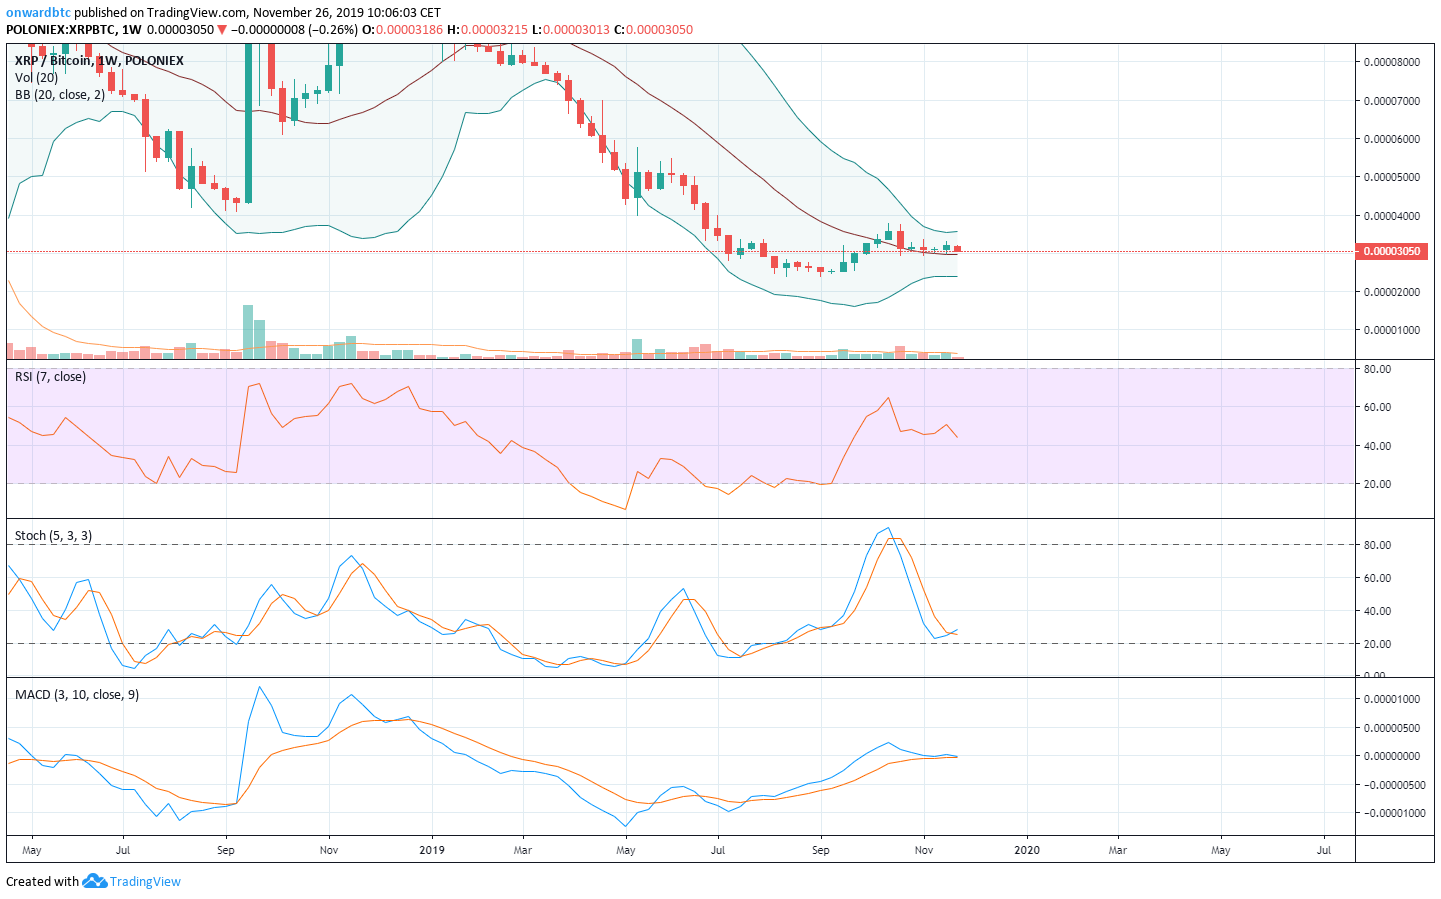The width and height of the screenshot is (1441, 899).
Task: Click the 0.00002000 price axis label
Action: pos(1392,292)
